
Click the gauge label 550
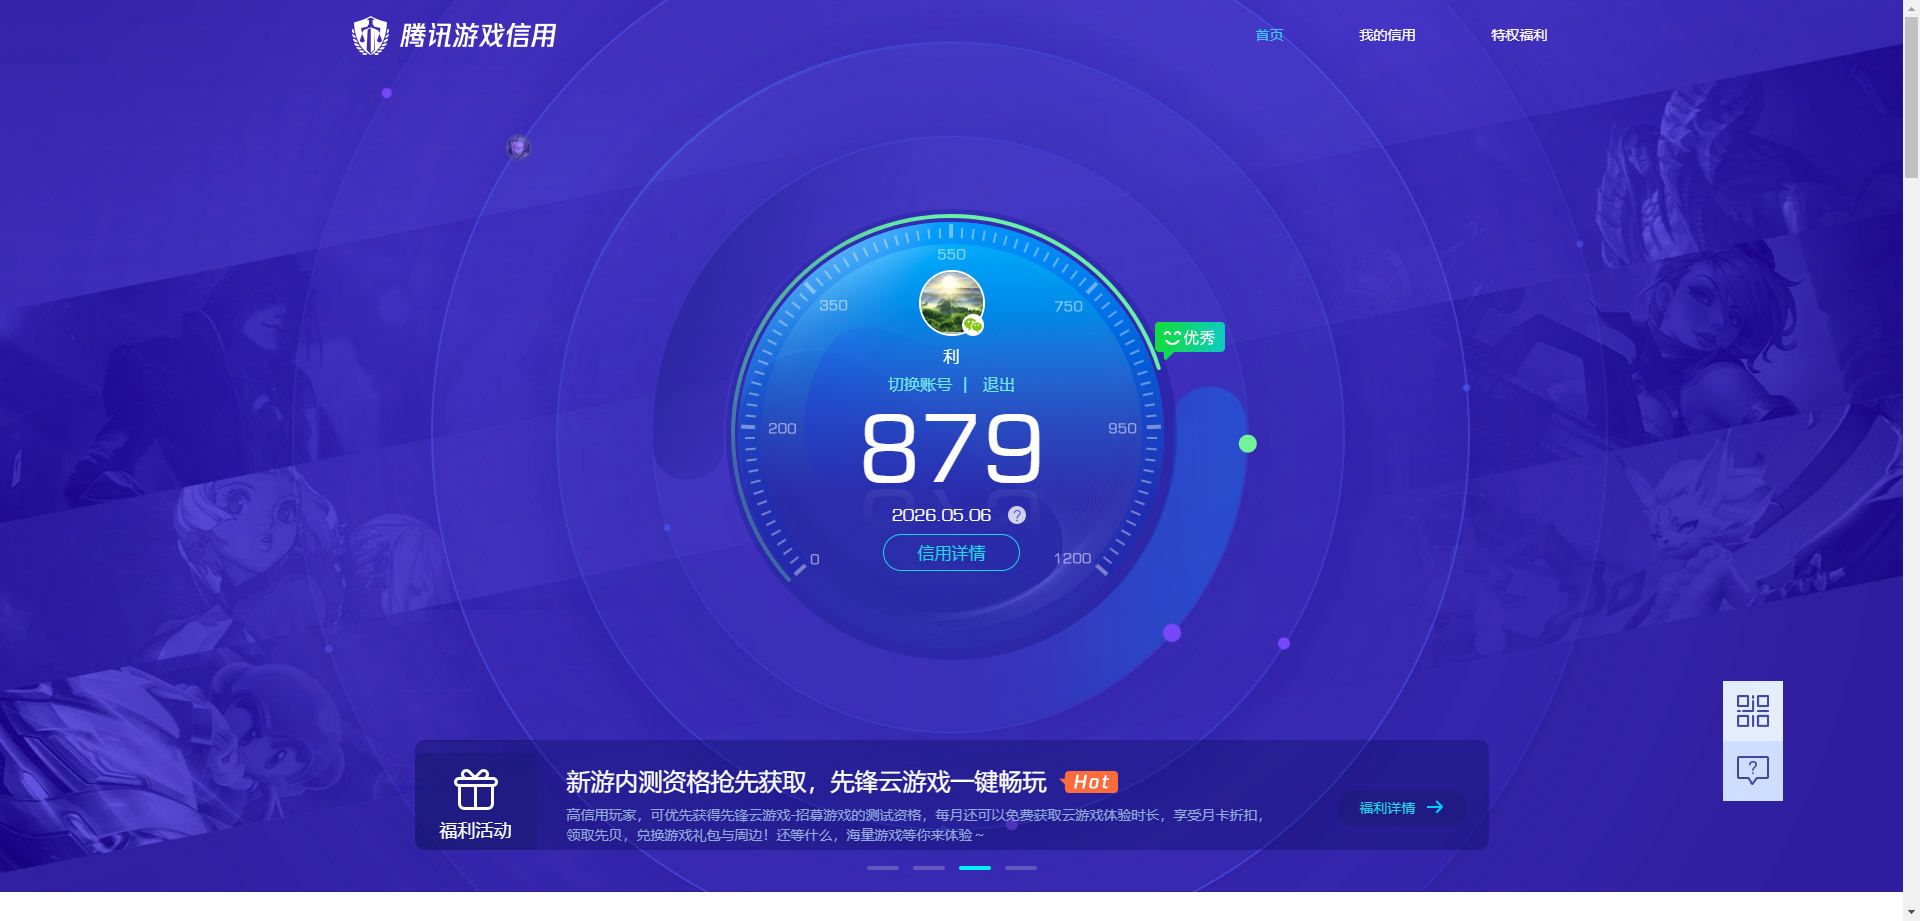tap(951, 254)
